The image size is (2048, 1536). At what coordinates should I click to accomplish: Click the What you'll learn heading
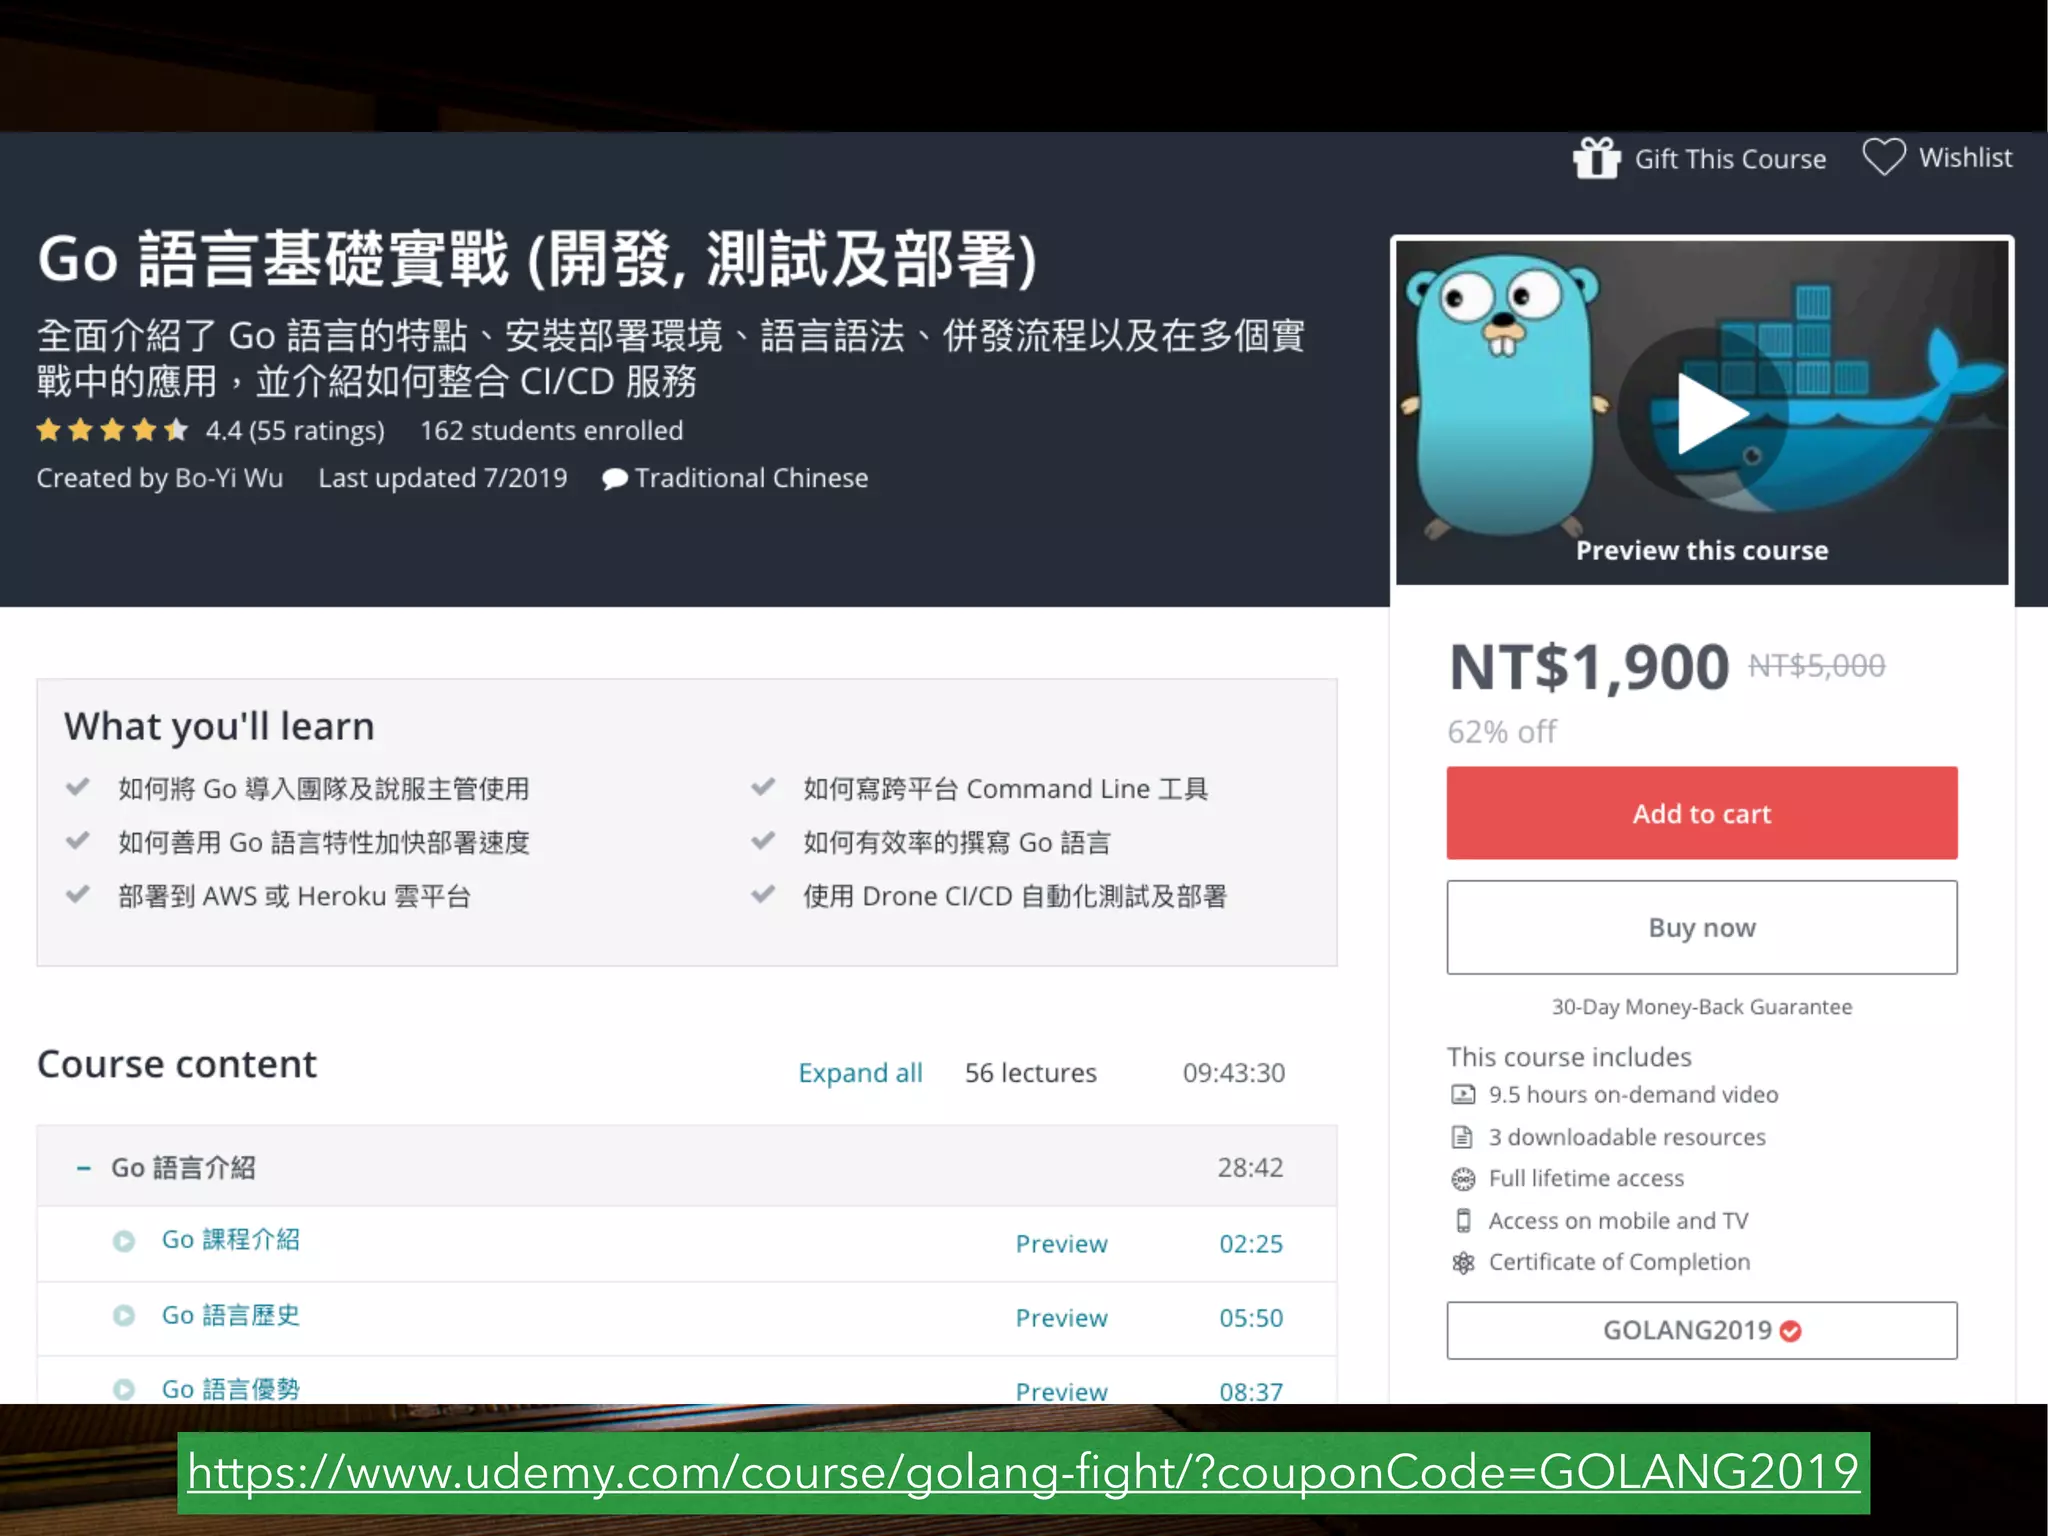tap(219, 727)
